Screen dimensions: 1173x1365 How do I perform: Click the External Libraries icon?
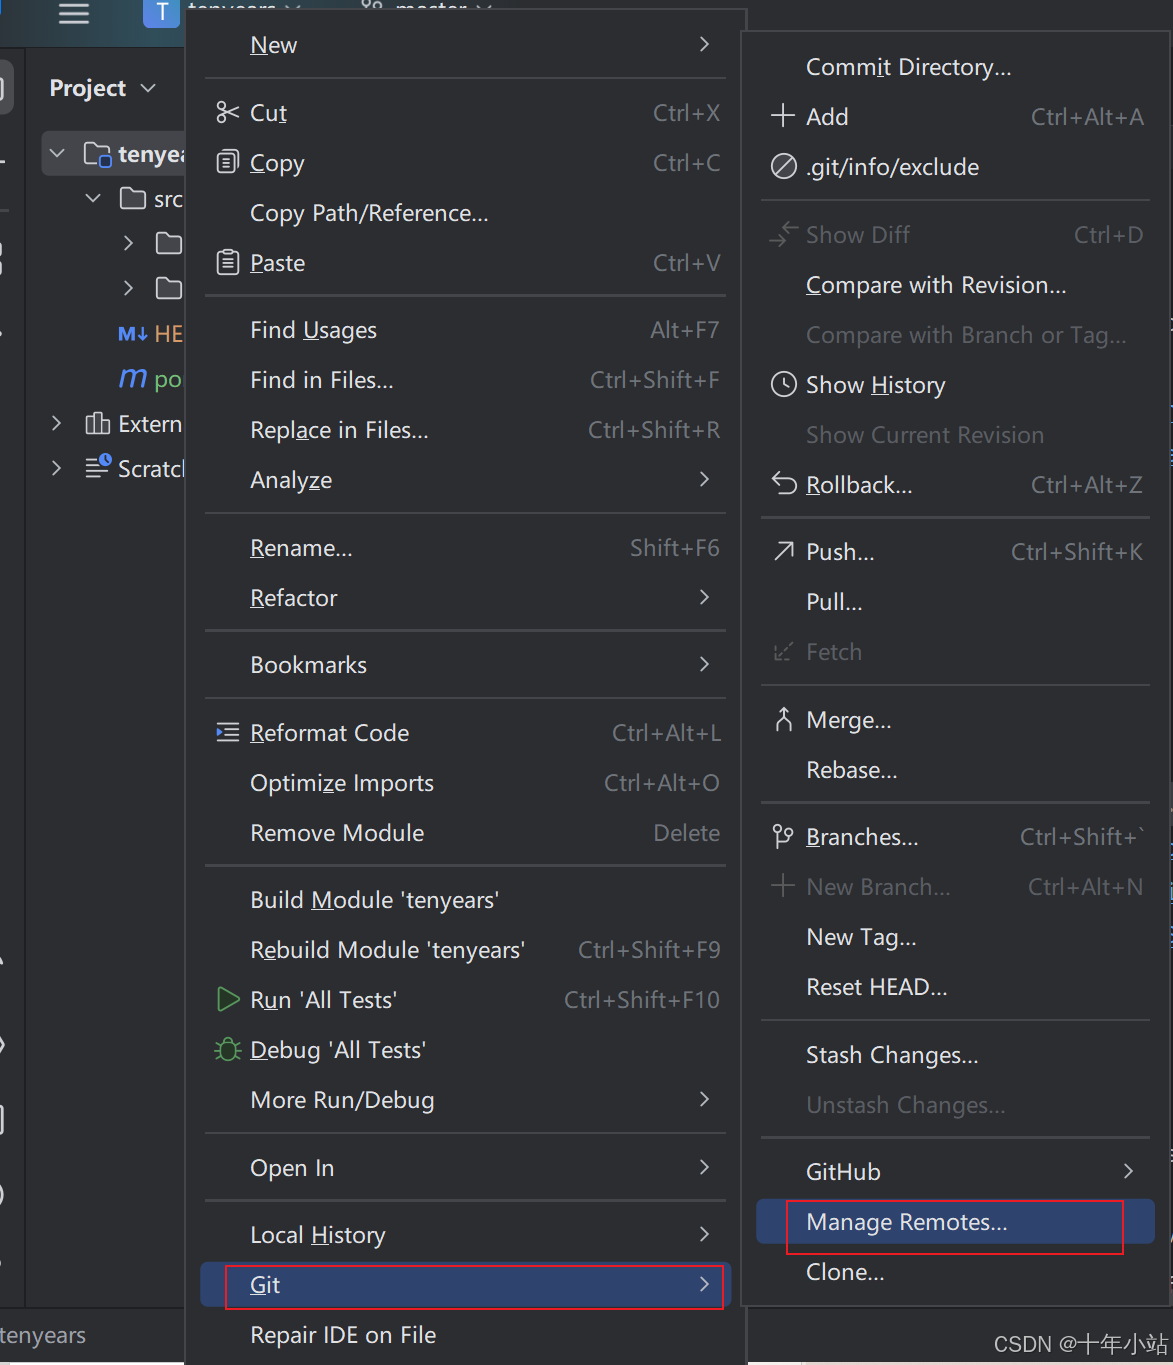coord(98,424)
